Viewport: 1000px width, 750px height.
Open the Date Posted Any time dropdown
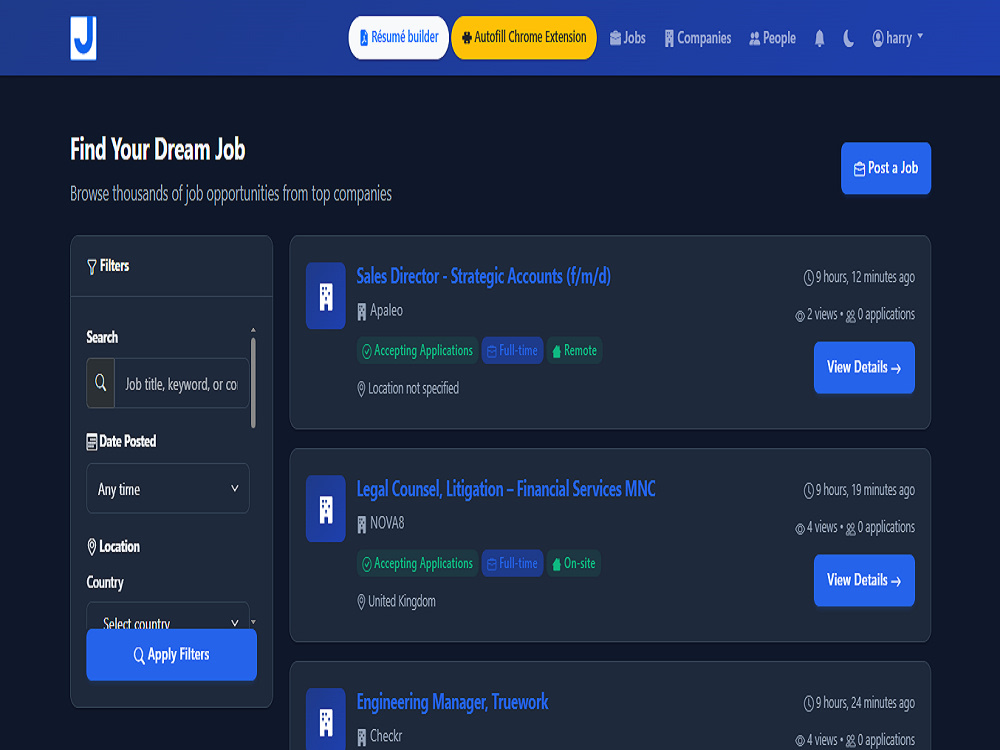coord(168,489)
